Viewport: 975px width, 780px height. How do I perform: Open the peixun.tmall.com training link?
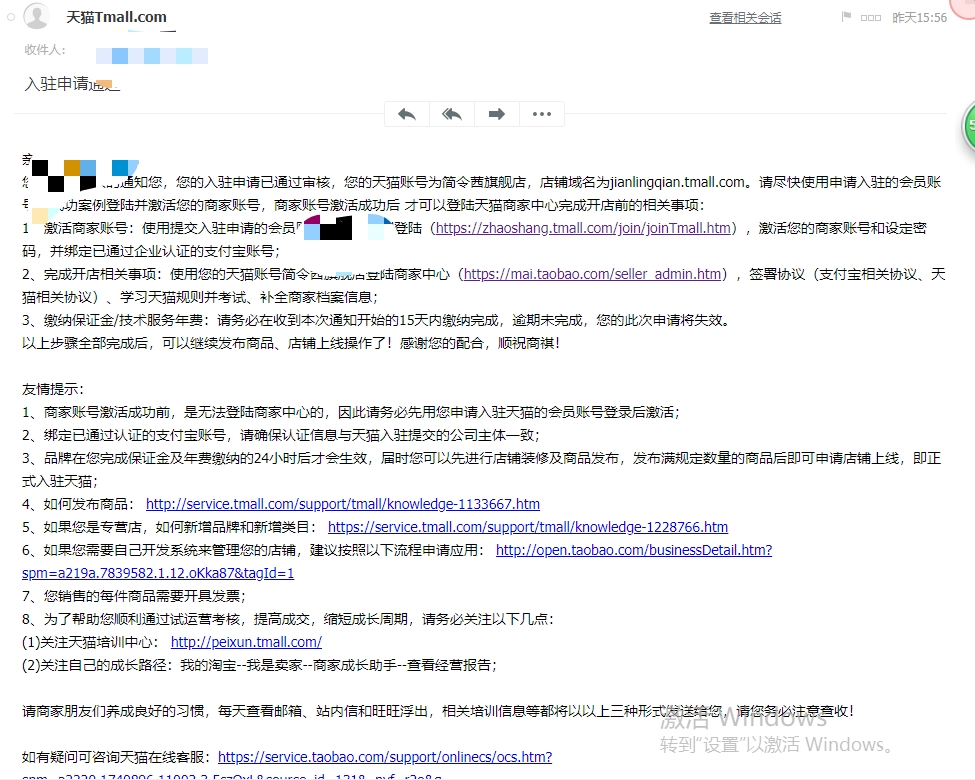tap(246, 642)
